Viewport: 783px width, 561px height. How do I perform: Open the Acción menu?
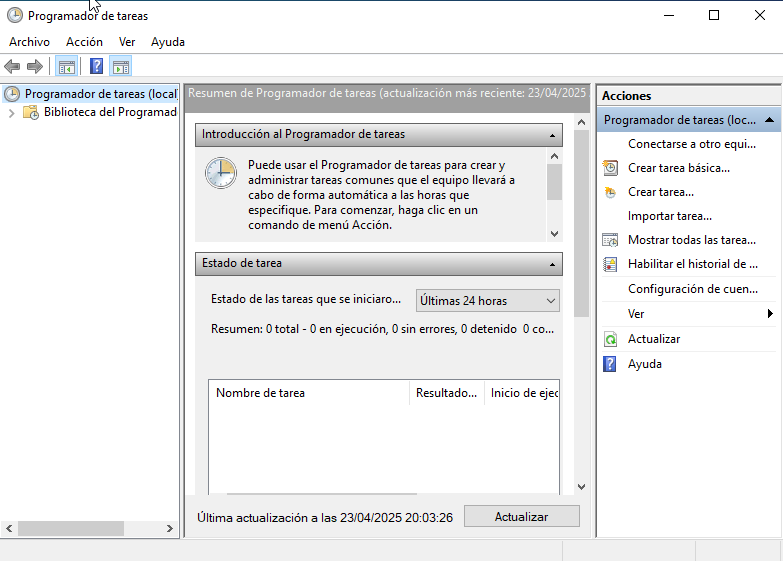84,42
